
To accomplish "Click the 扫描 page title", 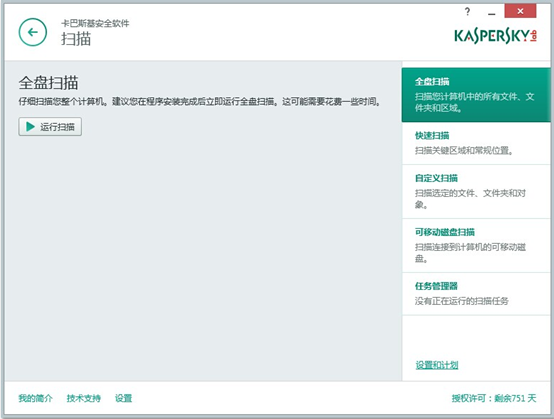I will [x=76, y=39].
